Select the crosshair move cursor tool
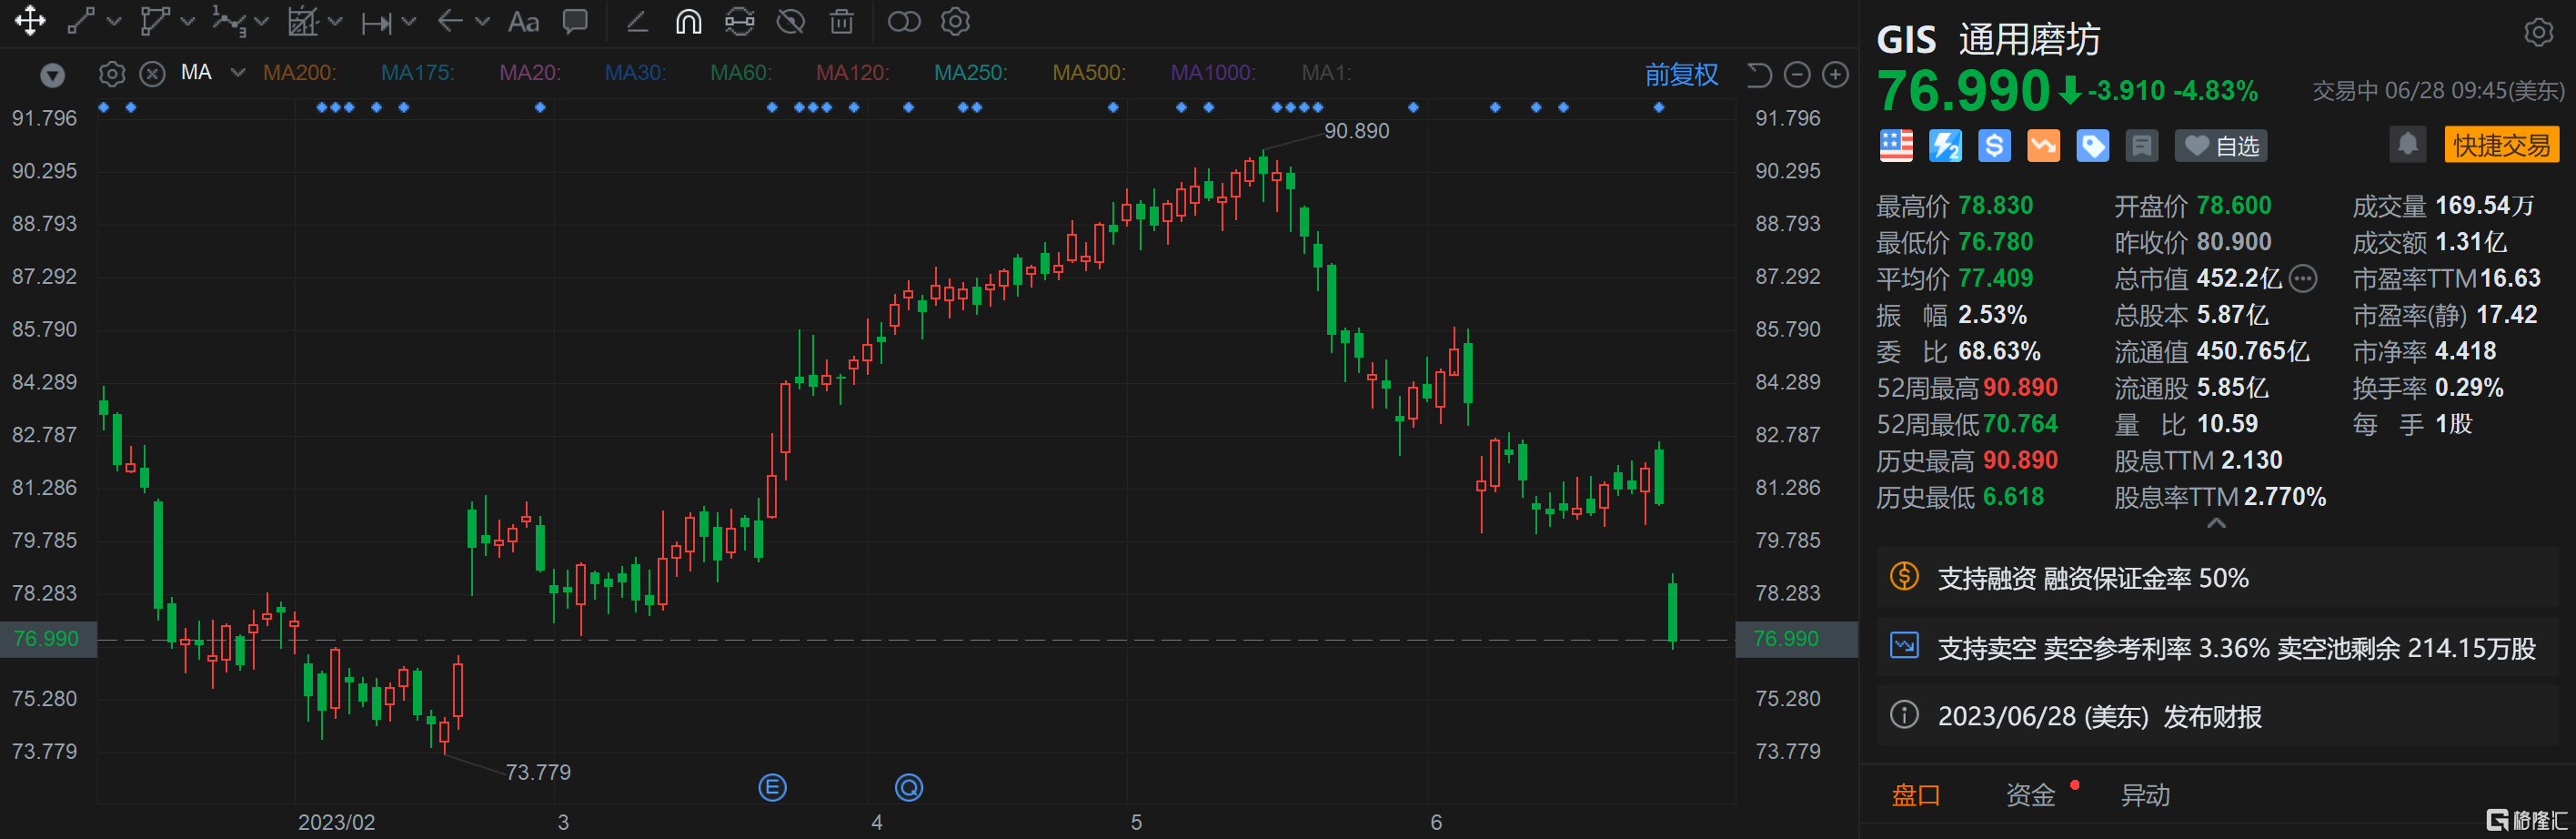This screenshot has width=2576, height=839. tap(30, 21)
